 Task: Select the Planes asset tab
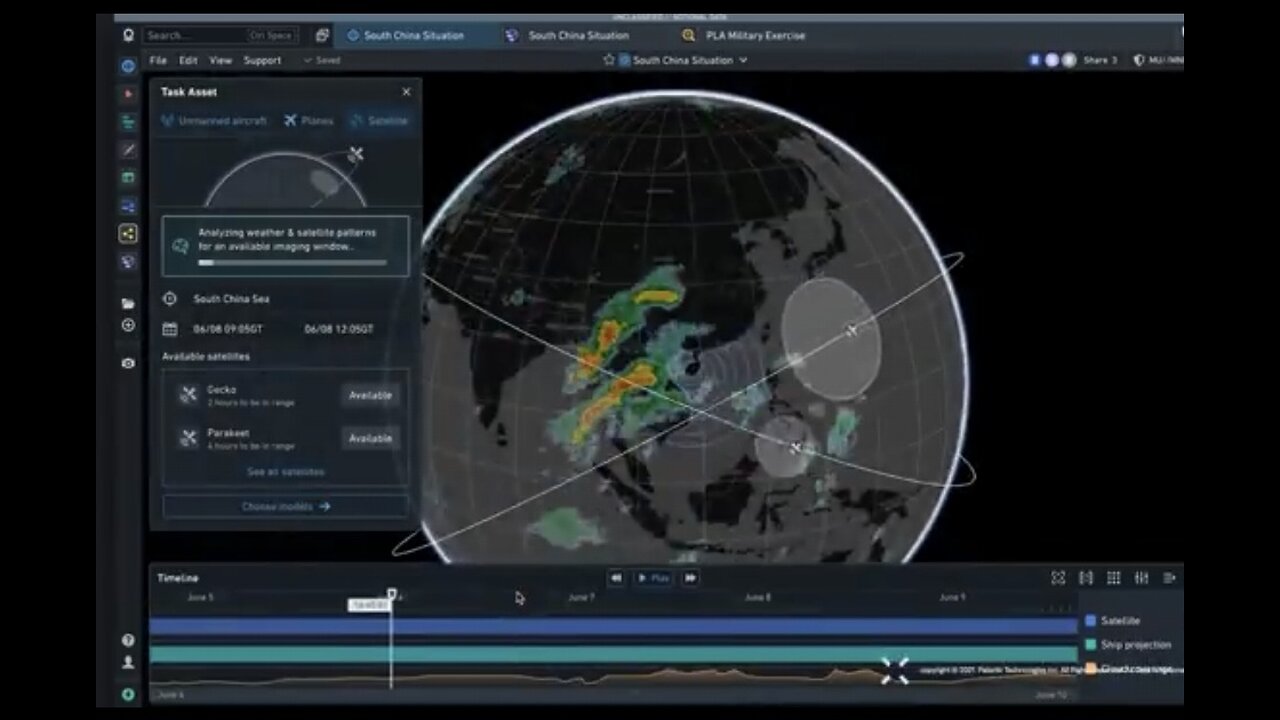[309, 121]
